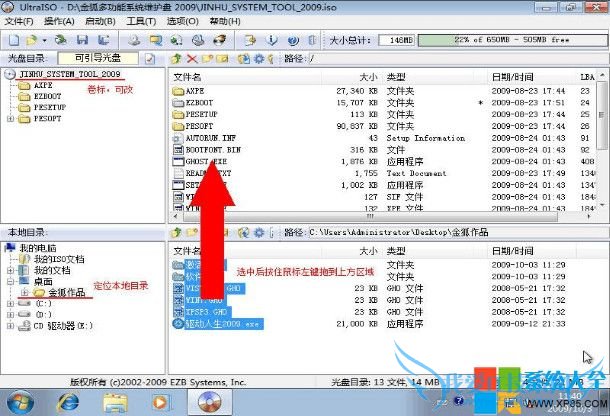Sort disc file list by 日期/时间 header
This screenshot has height=416, width=610.
[x=531, y=77]
